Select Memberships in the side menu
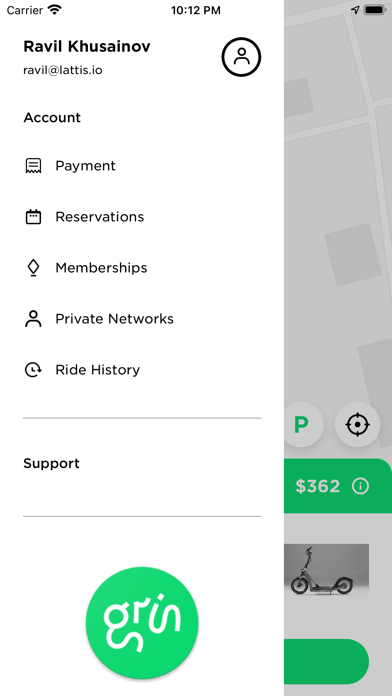This screenshot has width=392, height=696. 142,268
